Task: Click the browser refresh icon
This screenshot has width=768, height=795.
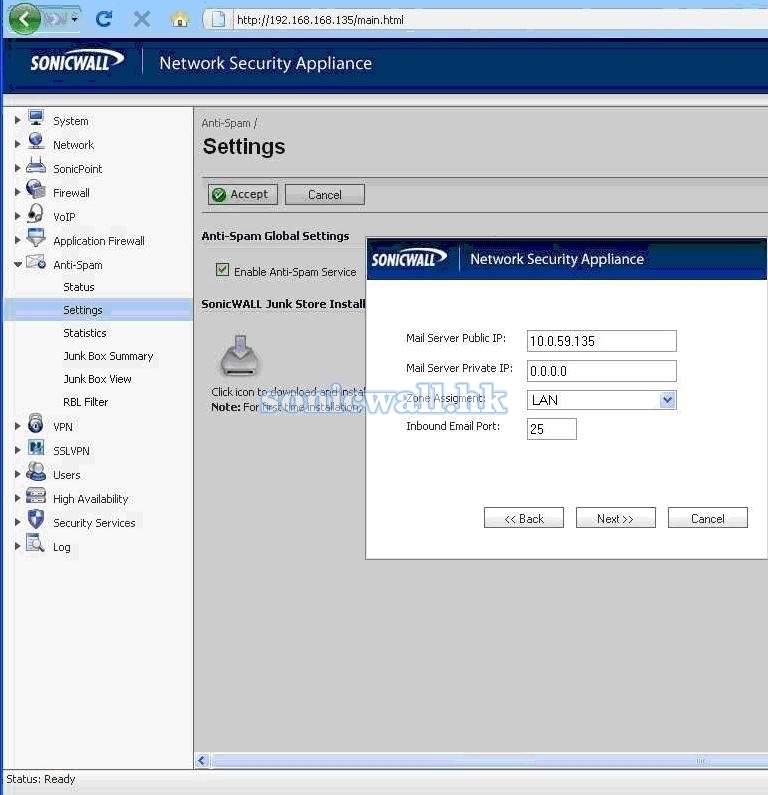Action: coord(104,20)
